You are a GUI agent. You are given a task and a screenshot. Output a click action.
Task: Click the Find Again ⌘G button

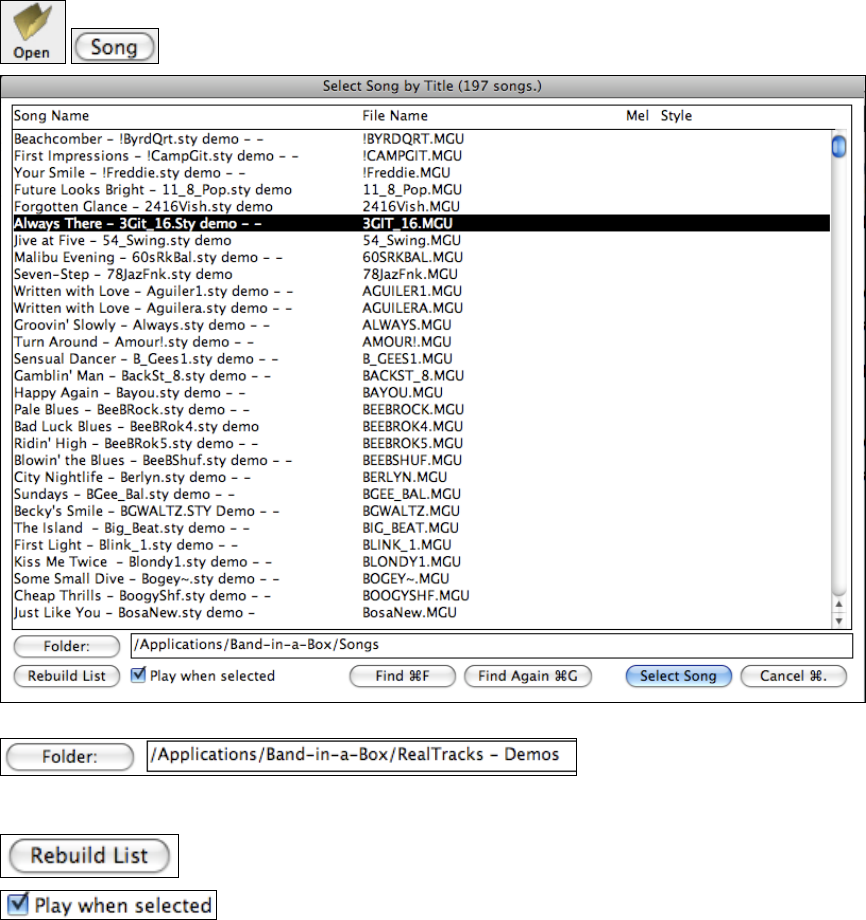tap(527, 676)
